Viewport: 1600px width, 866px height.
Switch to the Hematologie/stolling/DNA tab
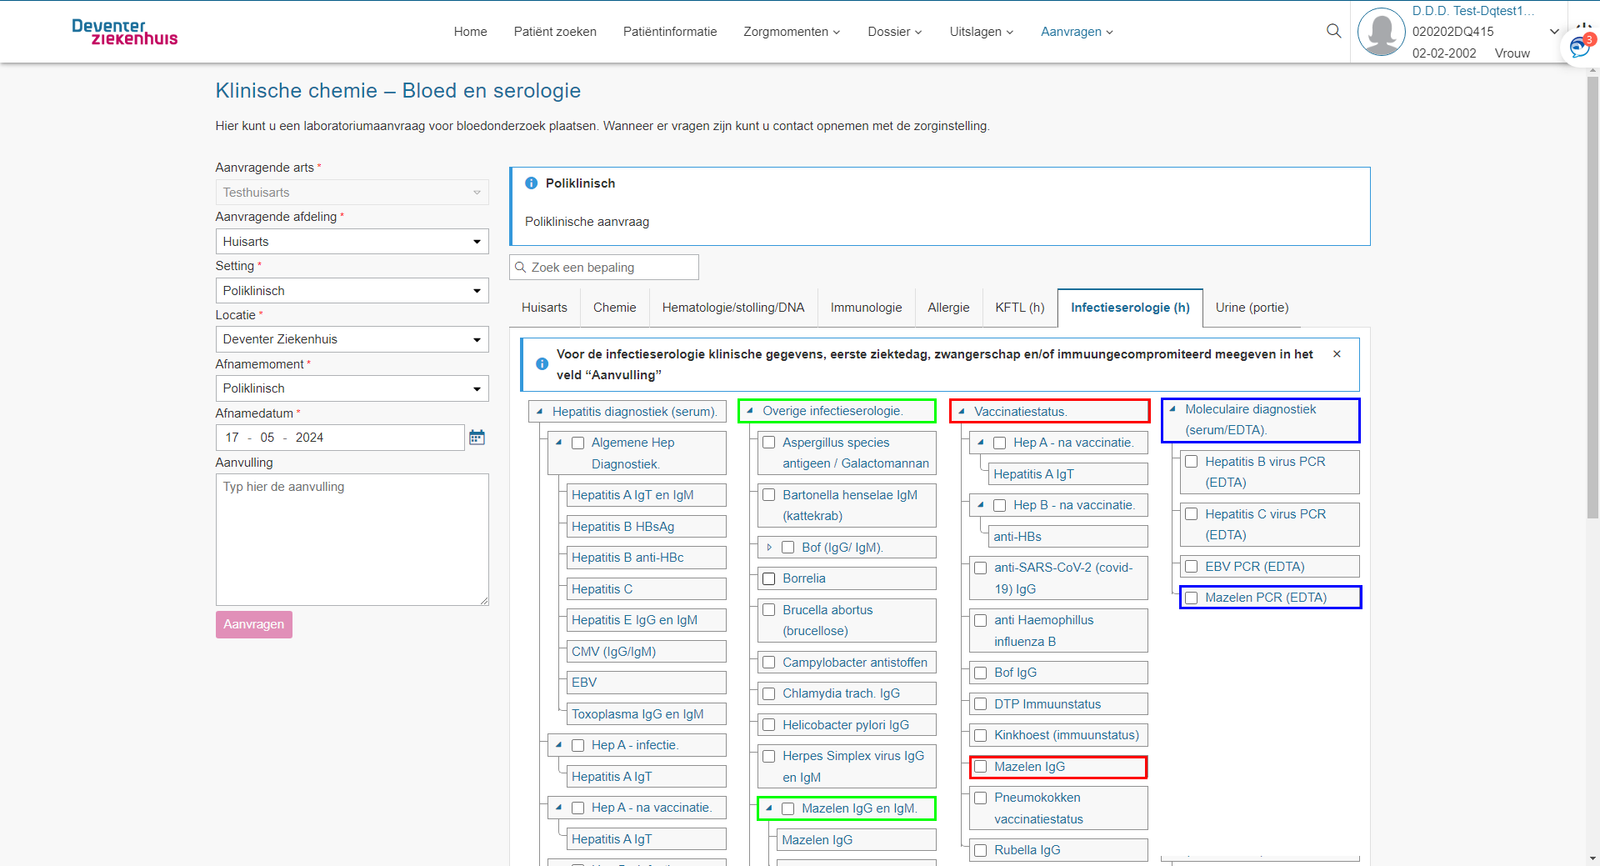pyautogui.click(x=733, y=308)
